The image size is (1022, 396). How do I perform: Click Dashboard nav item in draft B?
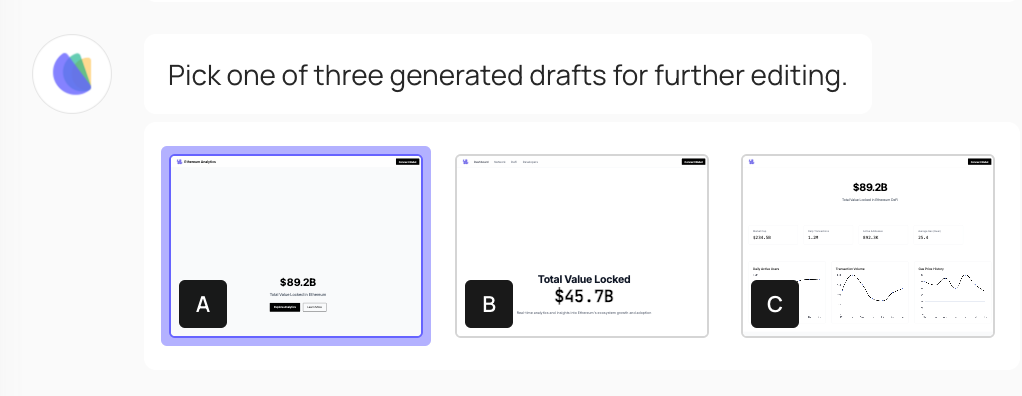[x=481, y=162]
